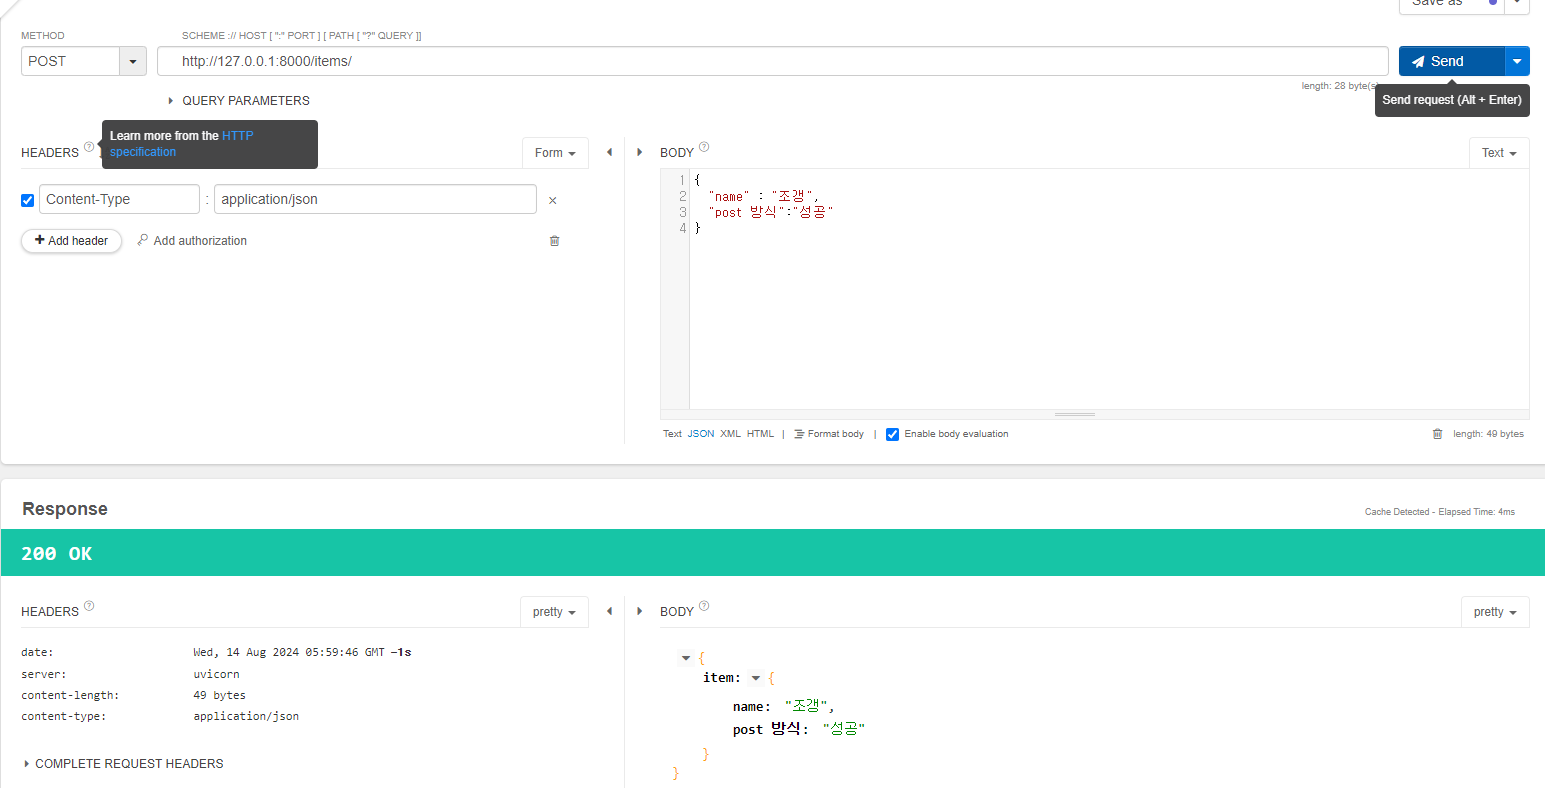Delete all request headers using trash icon

point(555,241)
